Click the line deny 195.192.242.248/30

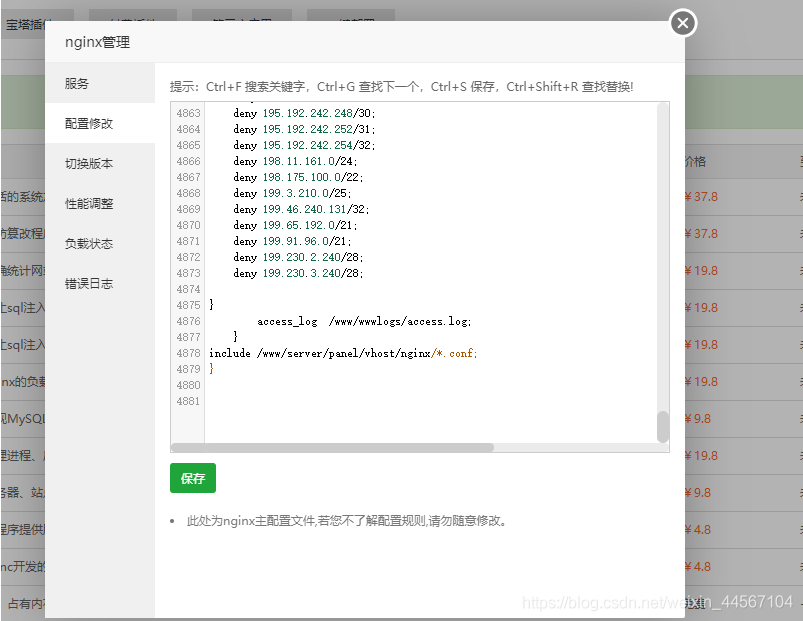[304, 113]
